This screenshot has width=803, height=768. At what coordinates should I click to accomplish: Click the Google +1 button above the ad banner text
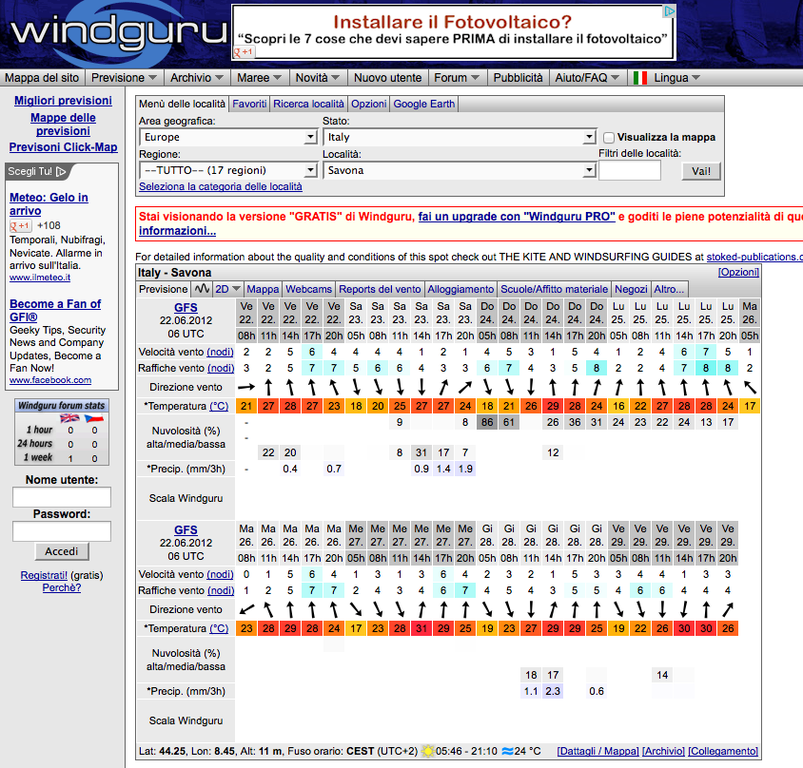point(243,52)
